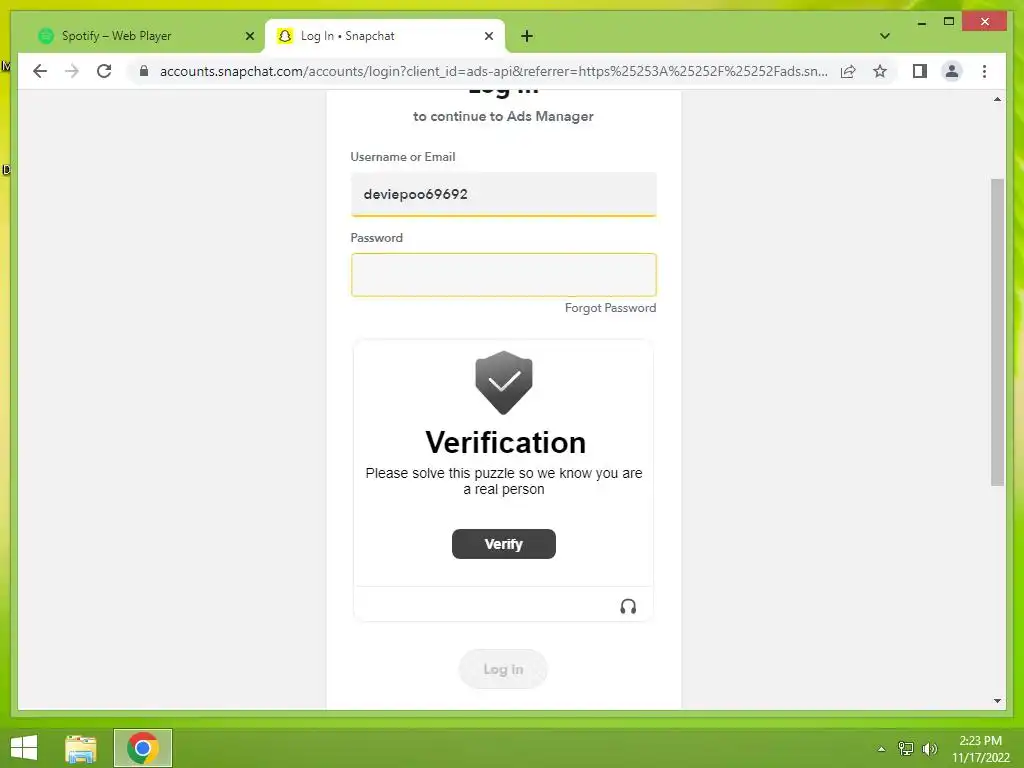
Task: Open the taskbar clock and date
Action: coord(980,749)
